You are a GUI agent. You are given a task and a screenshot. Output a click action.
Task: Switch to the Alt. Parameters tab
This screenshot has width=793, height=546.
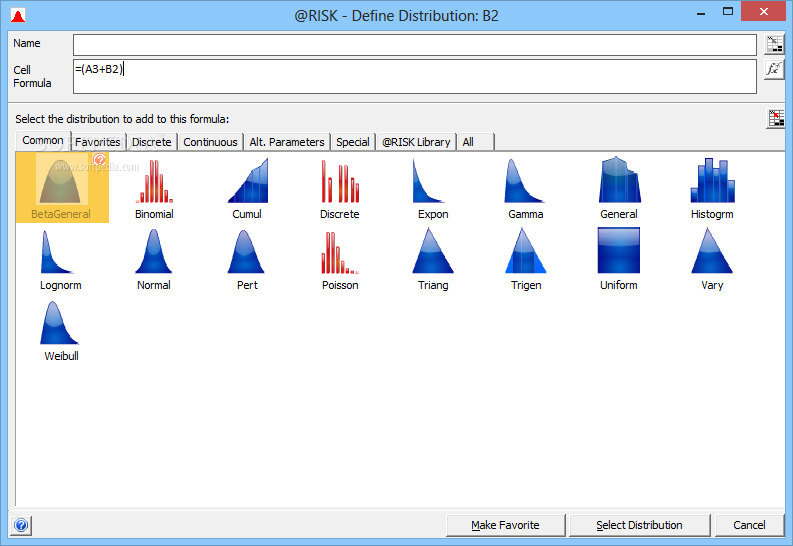coord(287,142)
